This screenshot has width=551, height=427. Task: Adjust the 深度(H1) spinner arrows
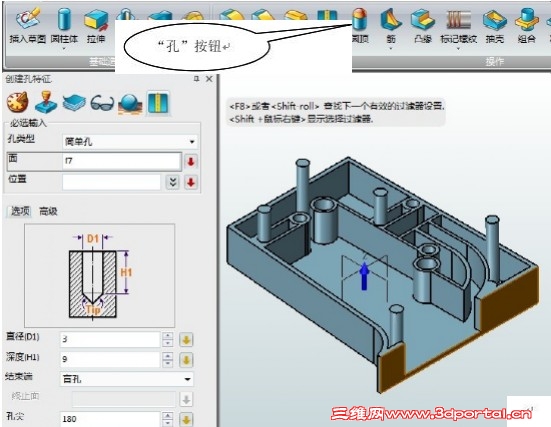[168, 360]
